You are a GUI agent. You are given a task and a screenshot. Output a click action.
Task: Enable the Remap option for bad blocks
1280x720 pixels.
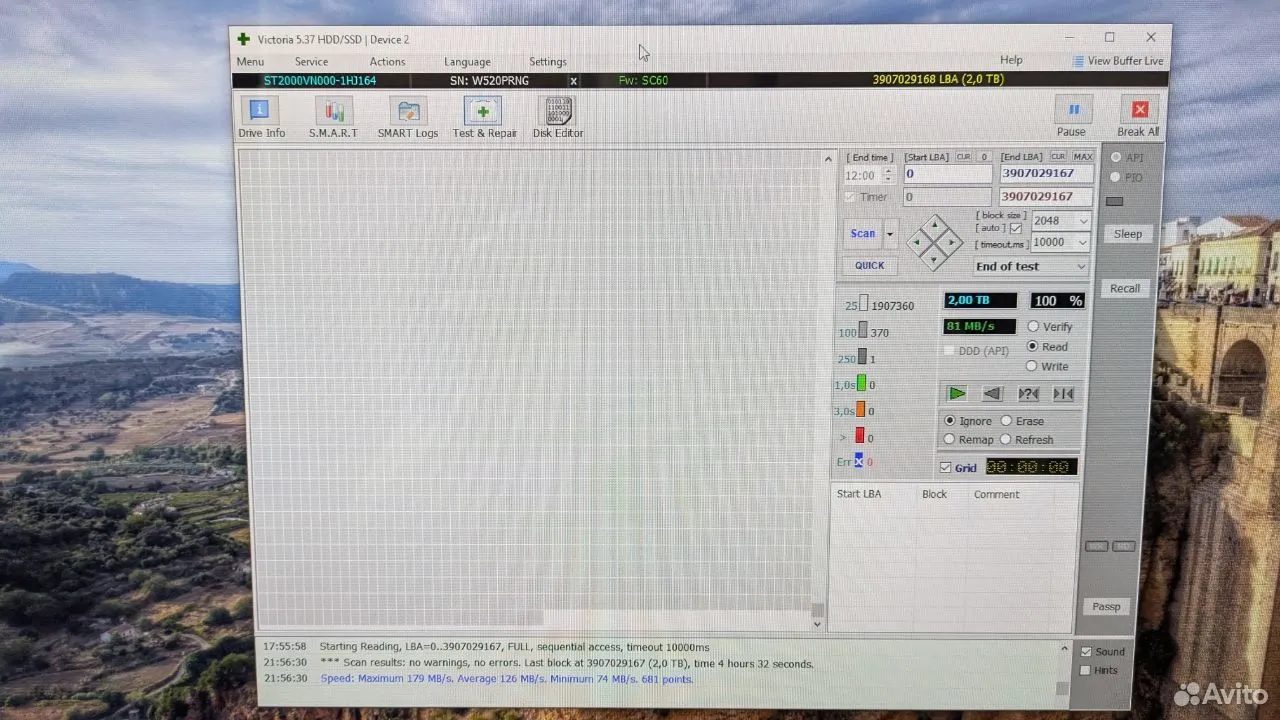point(948,439)
